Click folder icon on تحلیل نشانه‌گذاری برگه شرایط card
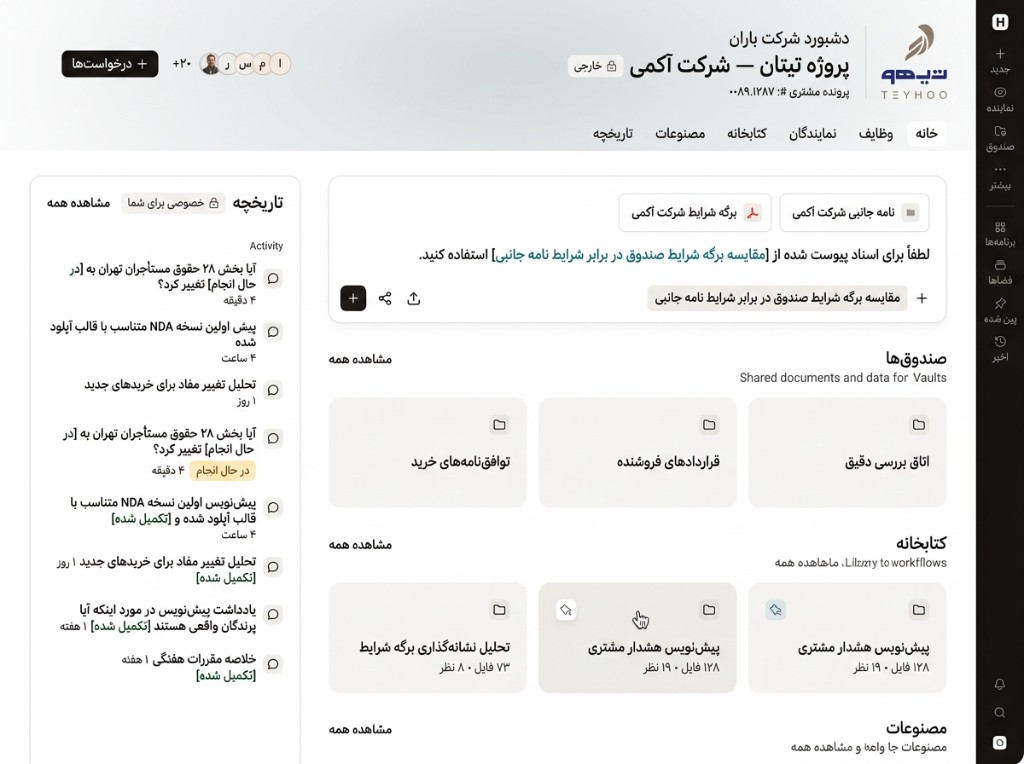1024x764 pixels. (x=500, y=610)
